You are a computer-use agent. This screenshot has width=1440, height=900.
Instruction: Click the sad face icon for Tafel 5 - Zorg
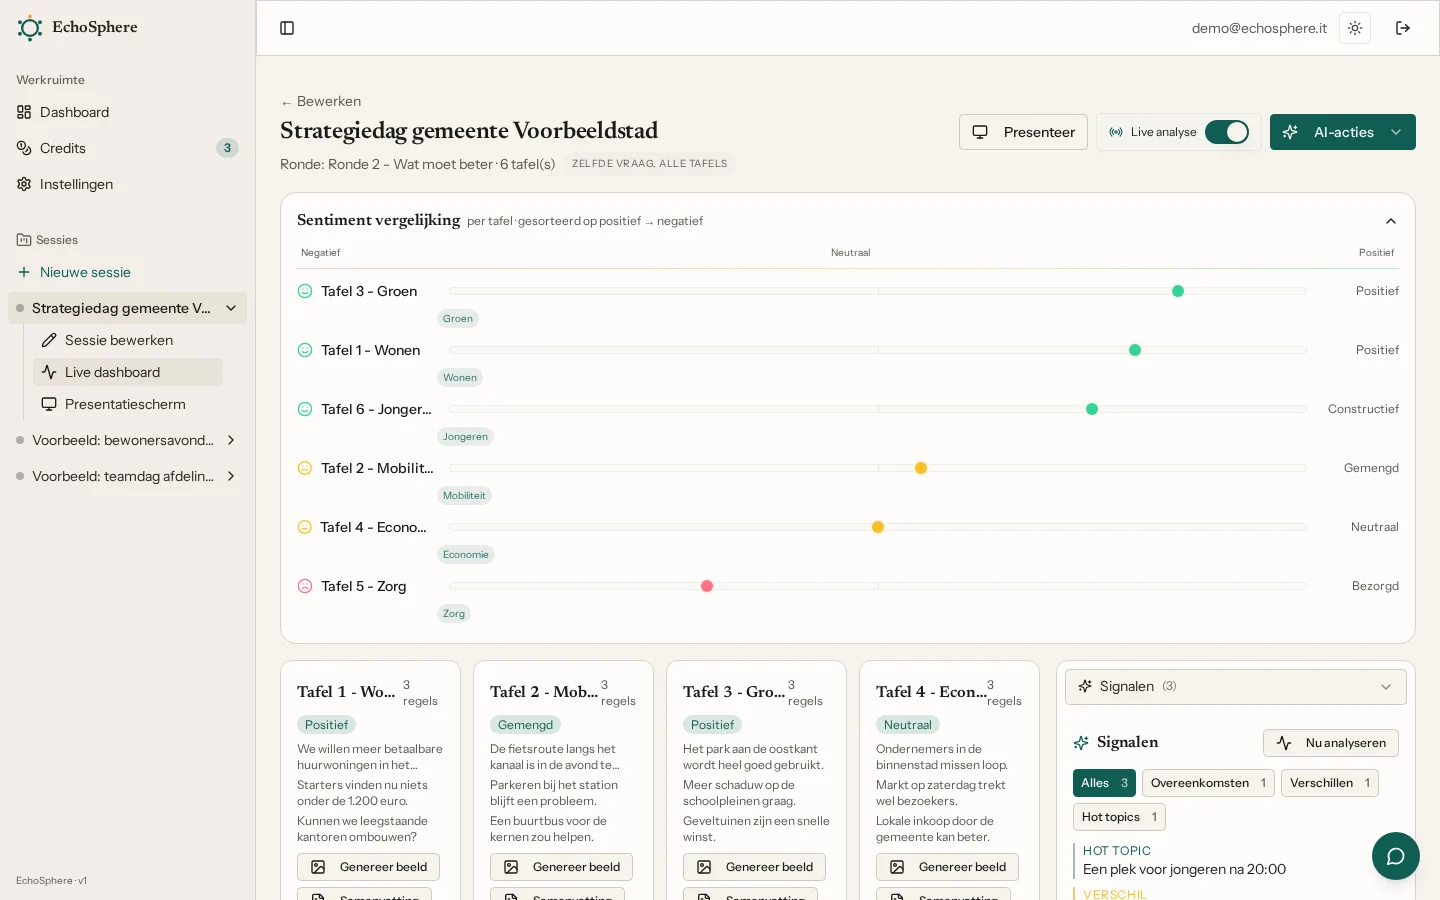[x=305, y=586]
